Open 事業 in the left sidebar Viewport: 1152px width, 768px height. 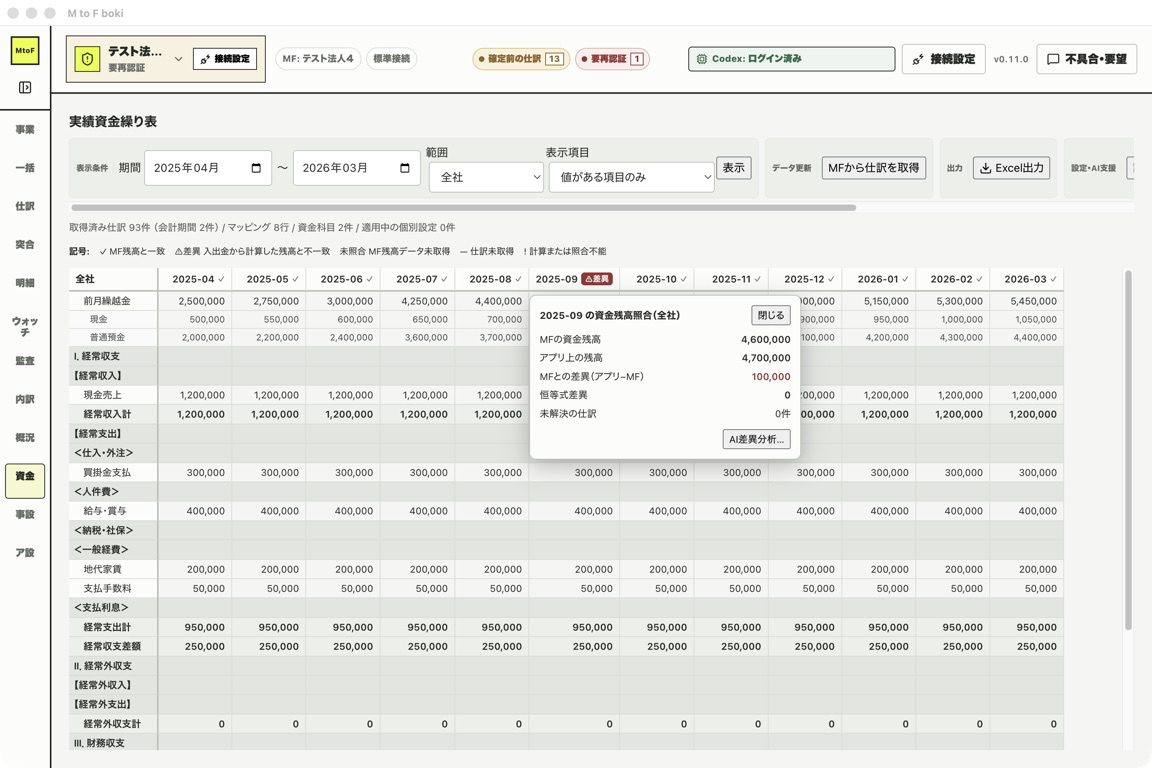click(x=25, y=129)
